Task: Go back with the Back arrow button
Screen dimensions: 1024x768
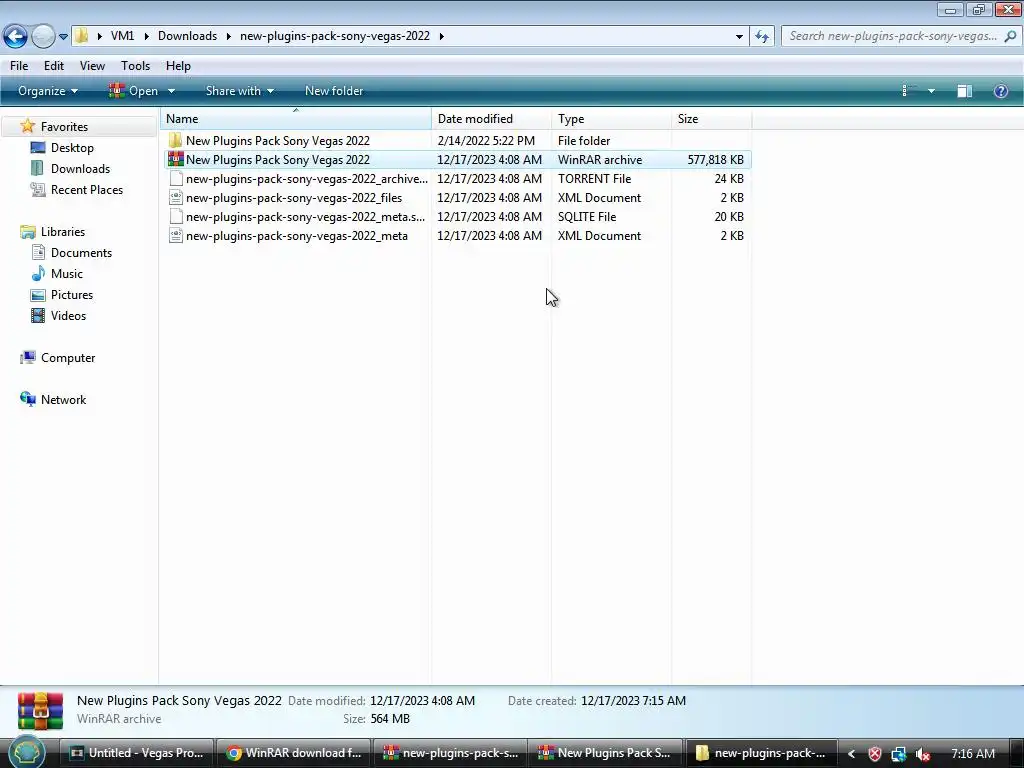Action: coord(16,36)
